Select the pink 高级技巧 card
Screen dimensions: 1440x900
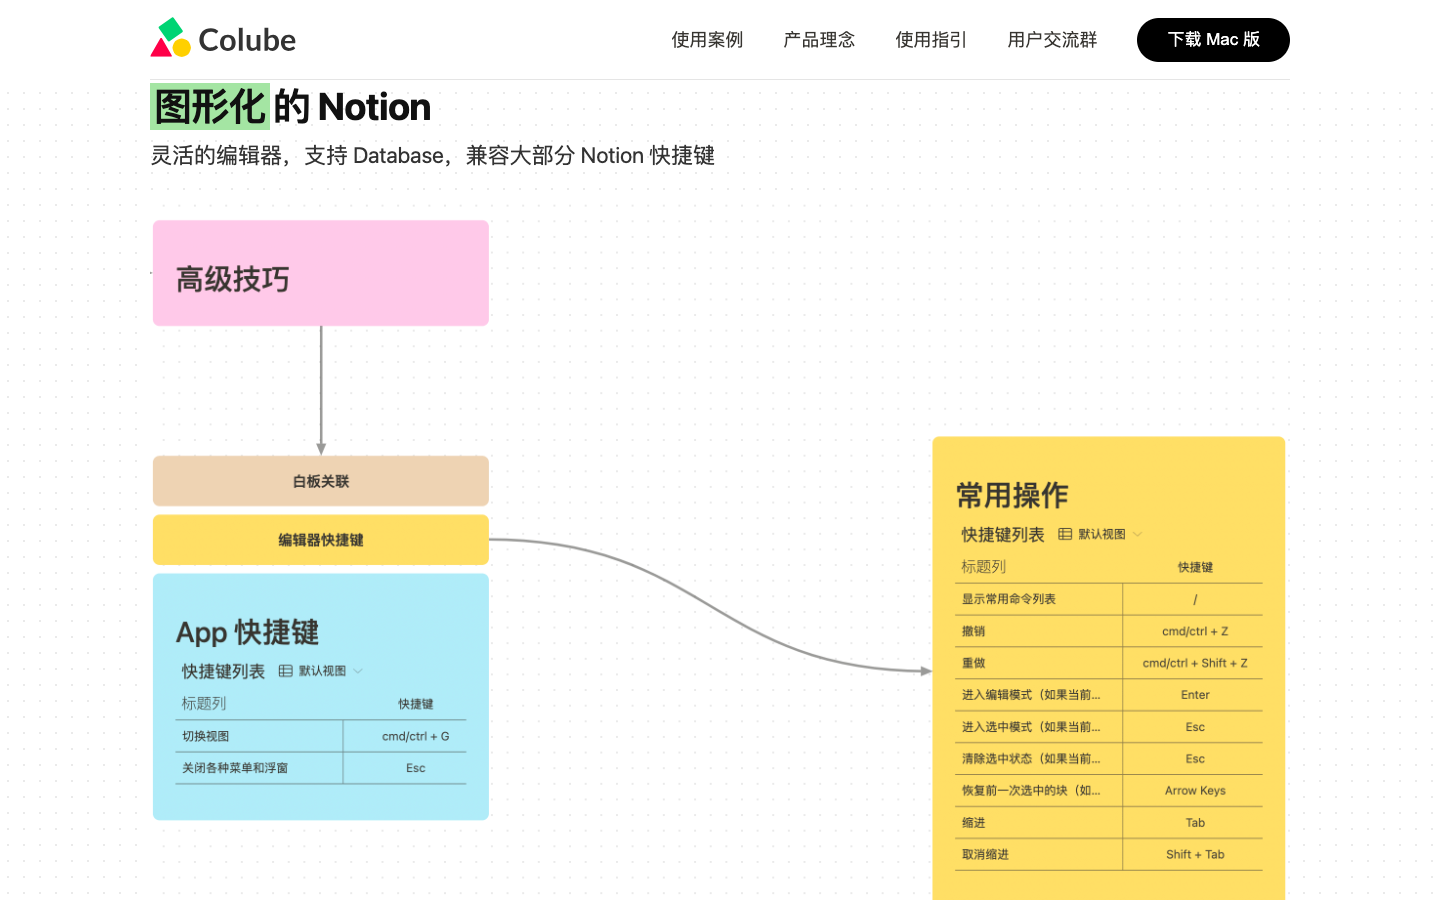tap(321, 273)
